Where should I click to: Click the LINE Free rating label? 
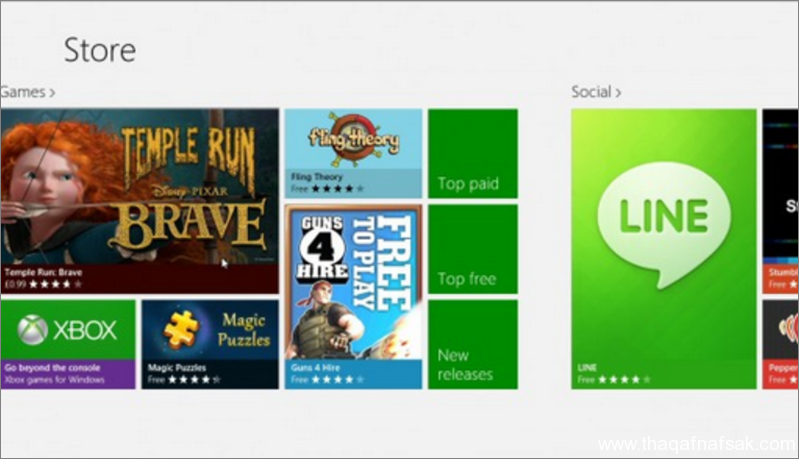(614, 380)
